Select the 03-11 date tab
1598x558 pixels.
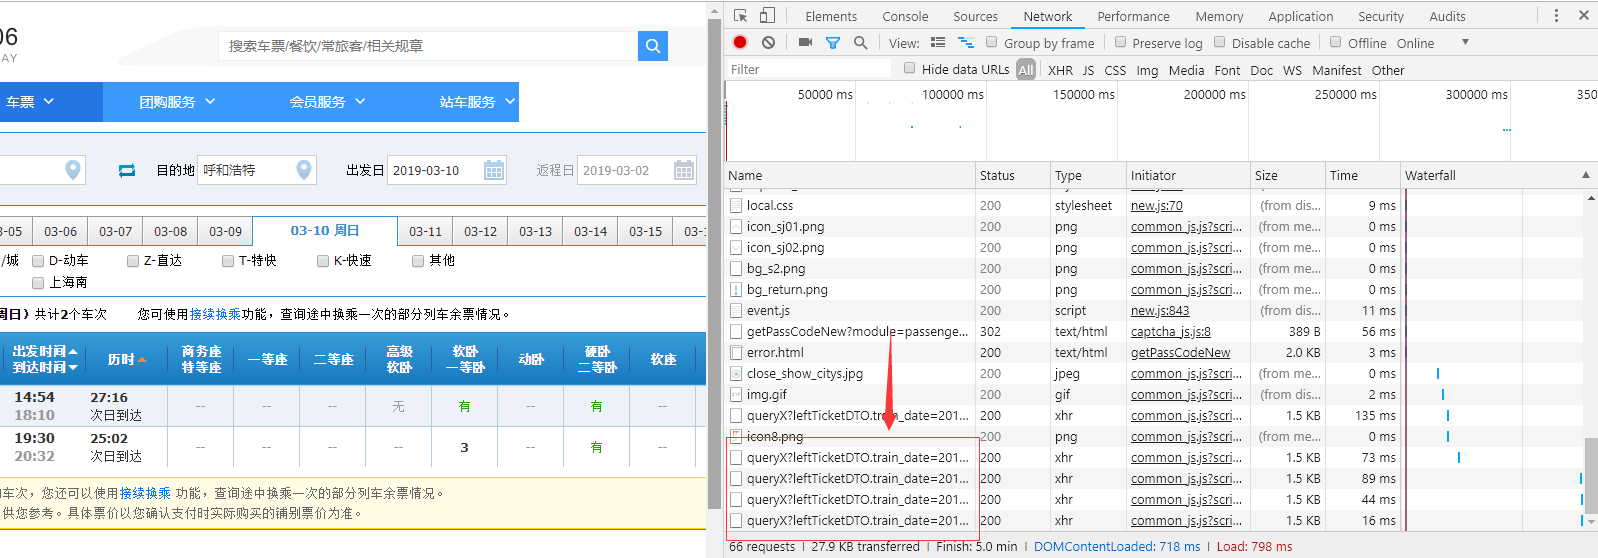(425, 231)
